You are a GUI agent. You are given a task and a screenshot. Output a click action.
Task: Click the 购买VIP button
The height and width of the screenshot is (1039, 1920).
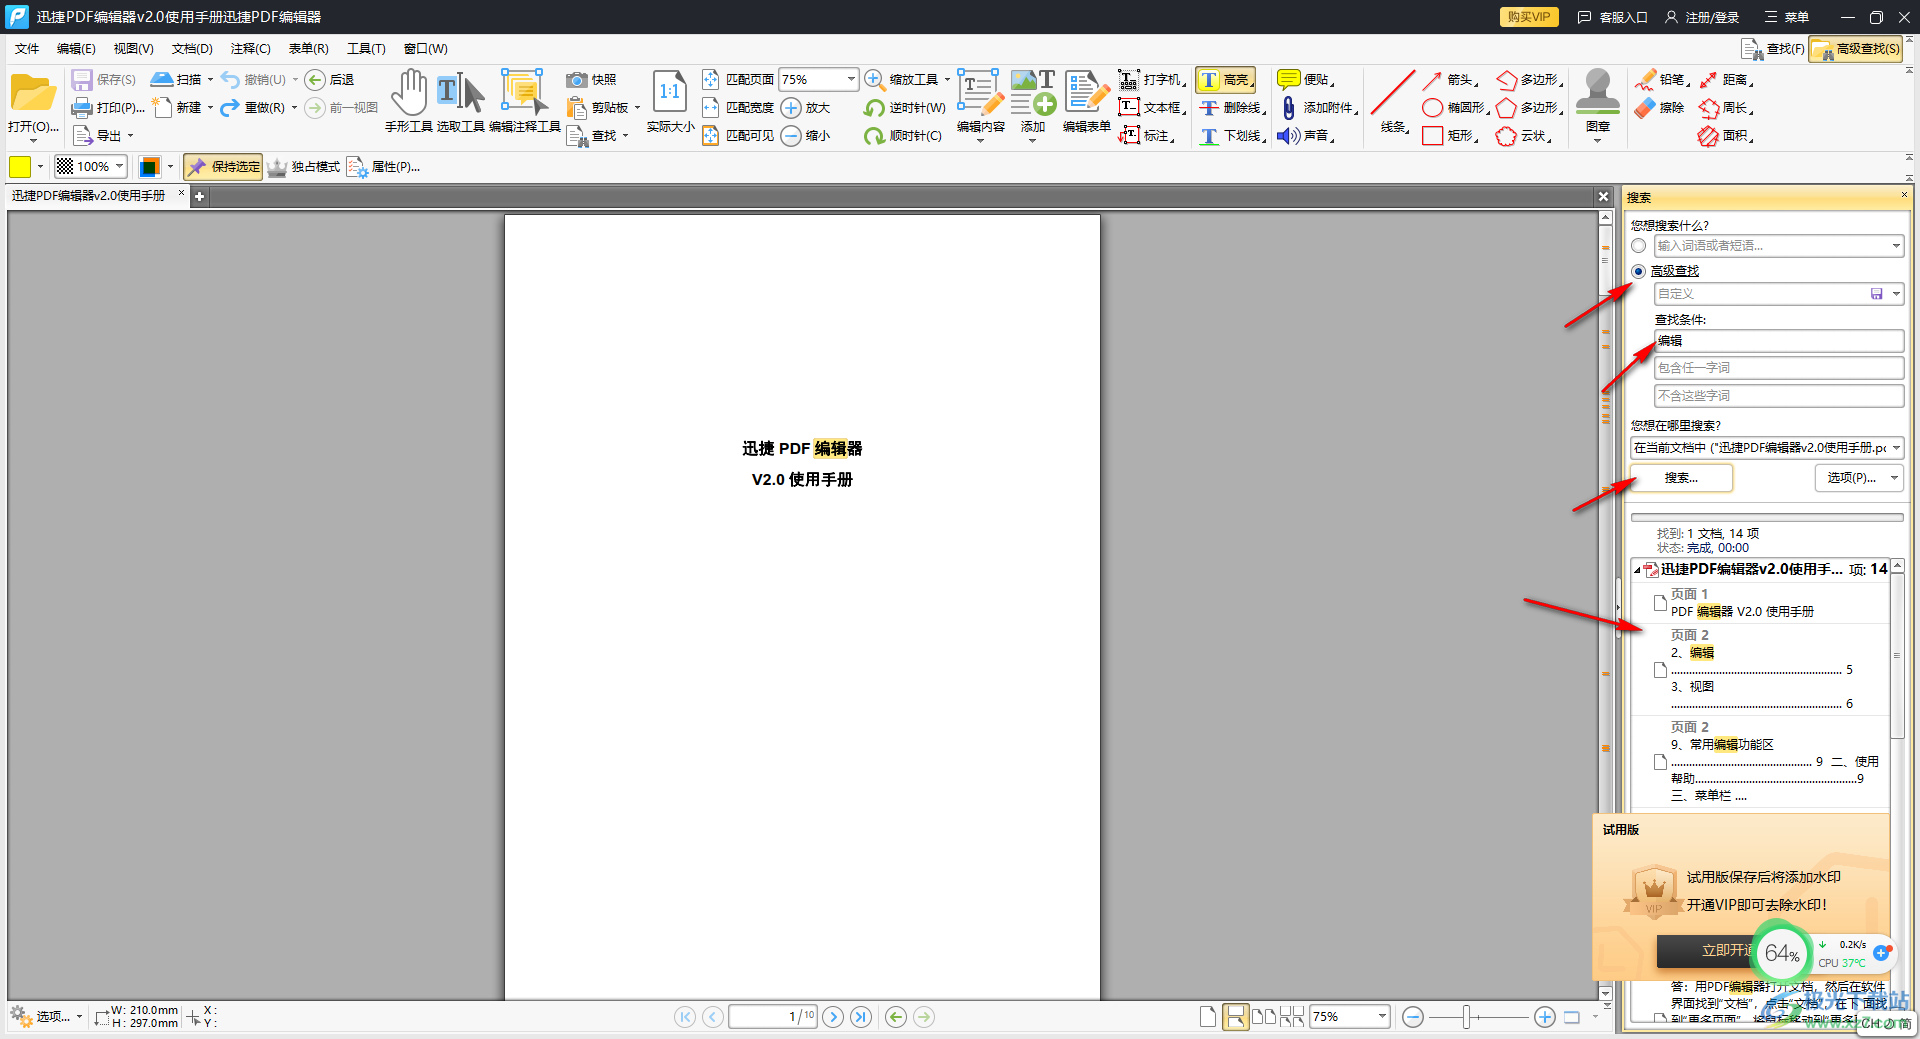point(1528,17)
